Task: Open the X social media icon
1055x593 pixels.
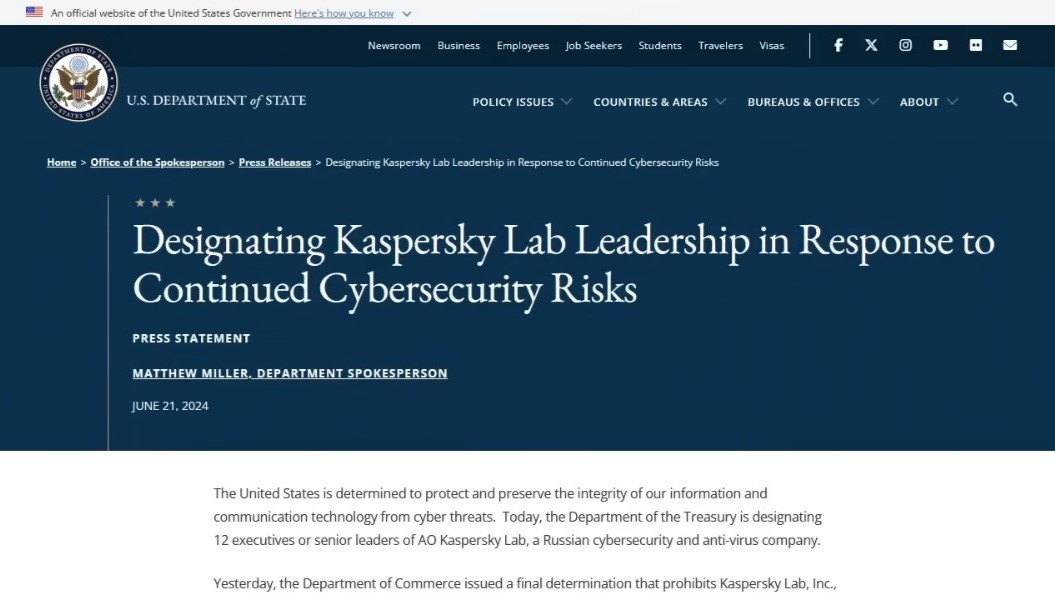Action: click(x=871, y=45)
